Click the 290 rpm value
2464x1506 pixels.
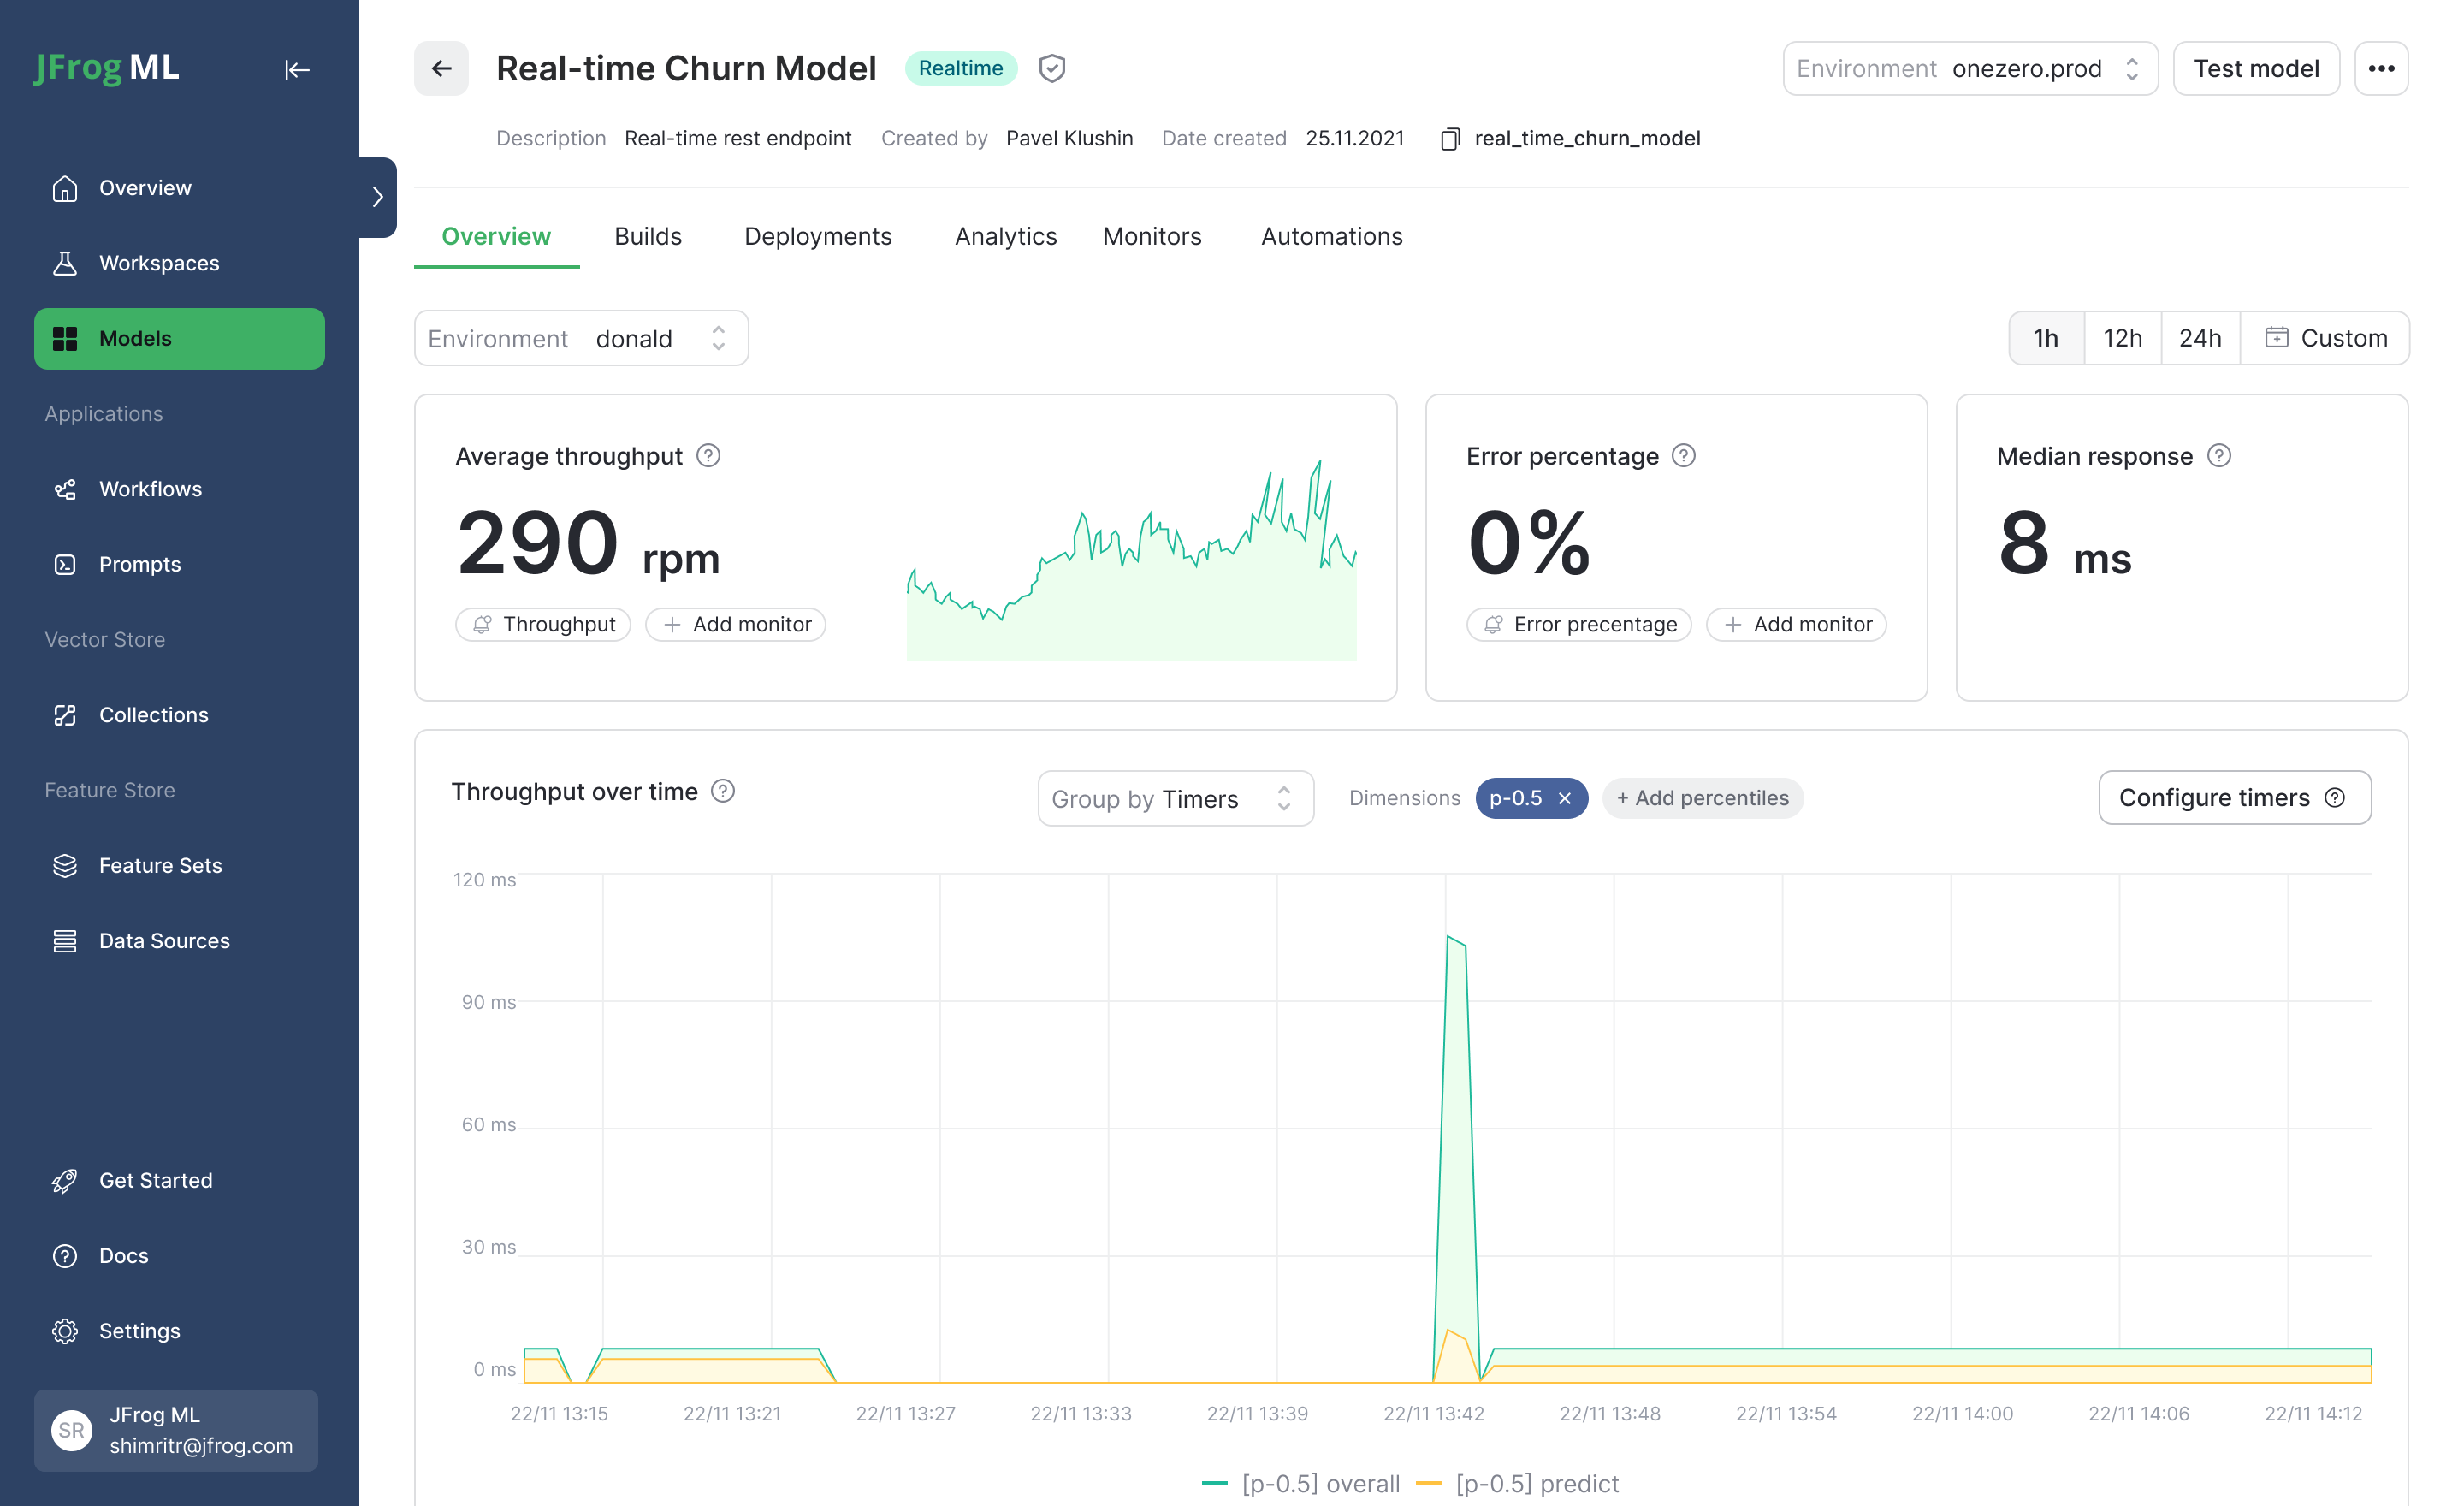tap(588, 544)
